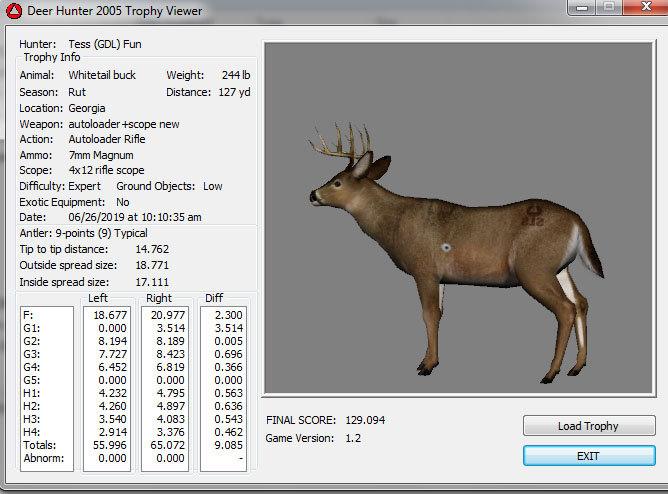Click the measurement labels list box (F, G1…)
This screenshot has height=494, width=668.
[x=46, y=388]
